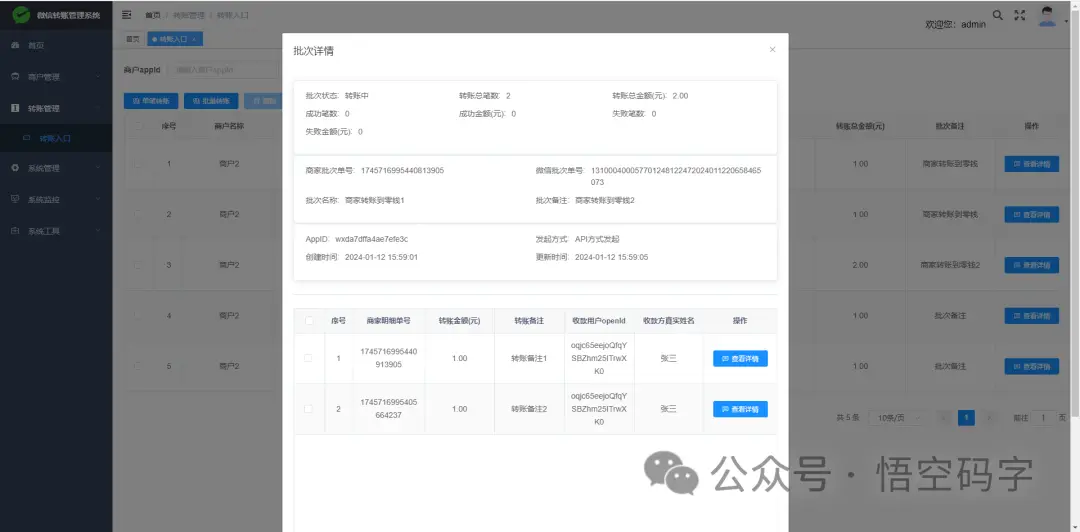This screenshot has height=532, width=1080.
Task: Click page number 1 in pagination
Action: pyautogui.click(x=966, y=418)
